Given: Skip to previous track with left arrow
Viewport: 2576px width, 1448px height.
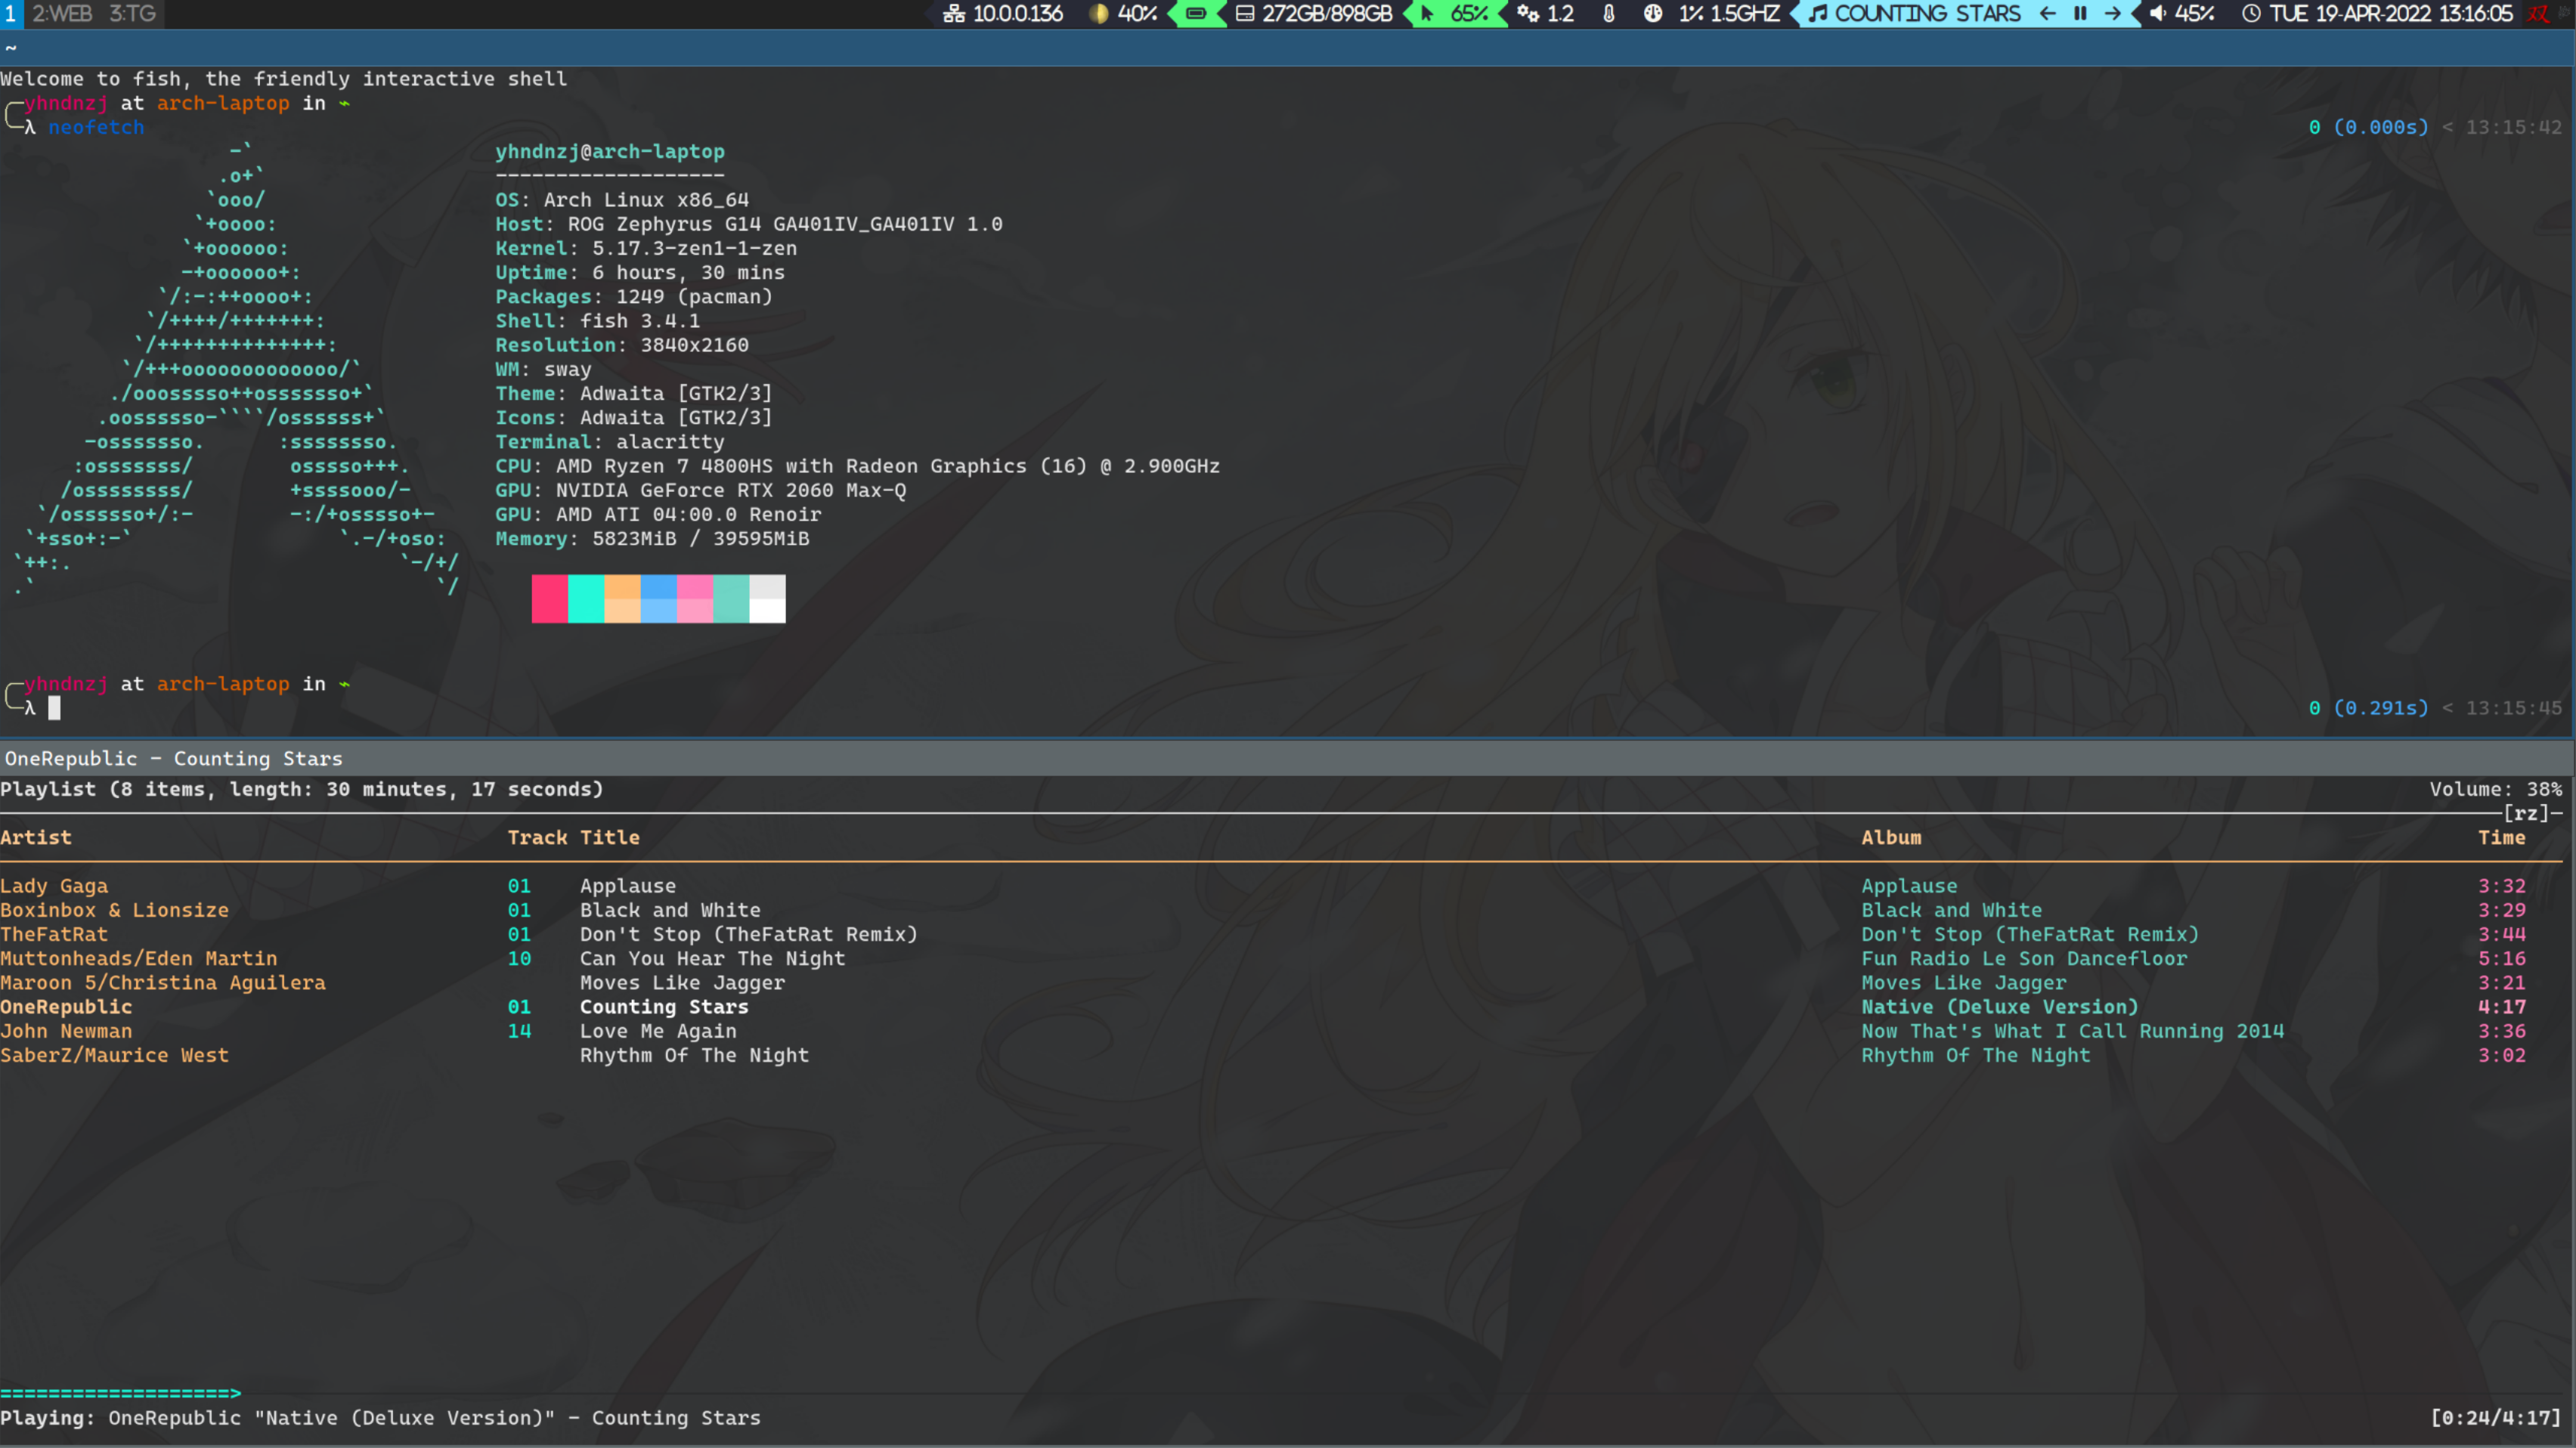Looking at the screenshot, I should click(2048, 14).
